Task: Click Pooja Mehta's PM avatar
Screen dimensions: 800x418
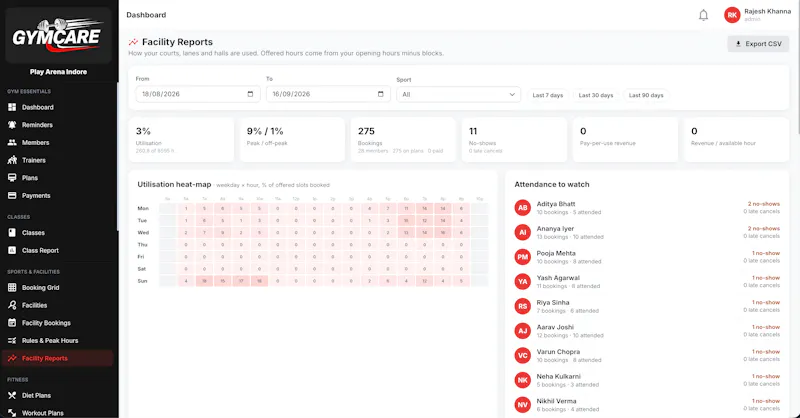Action: [522, 257]
